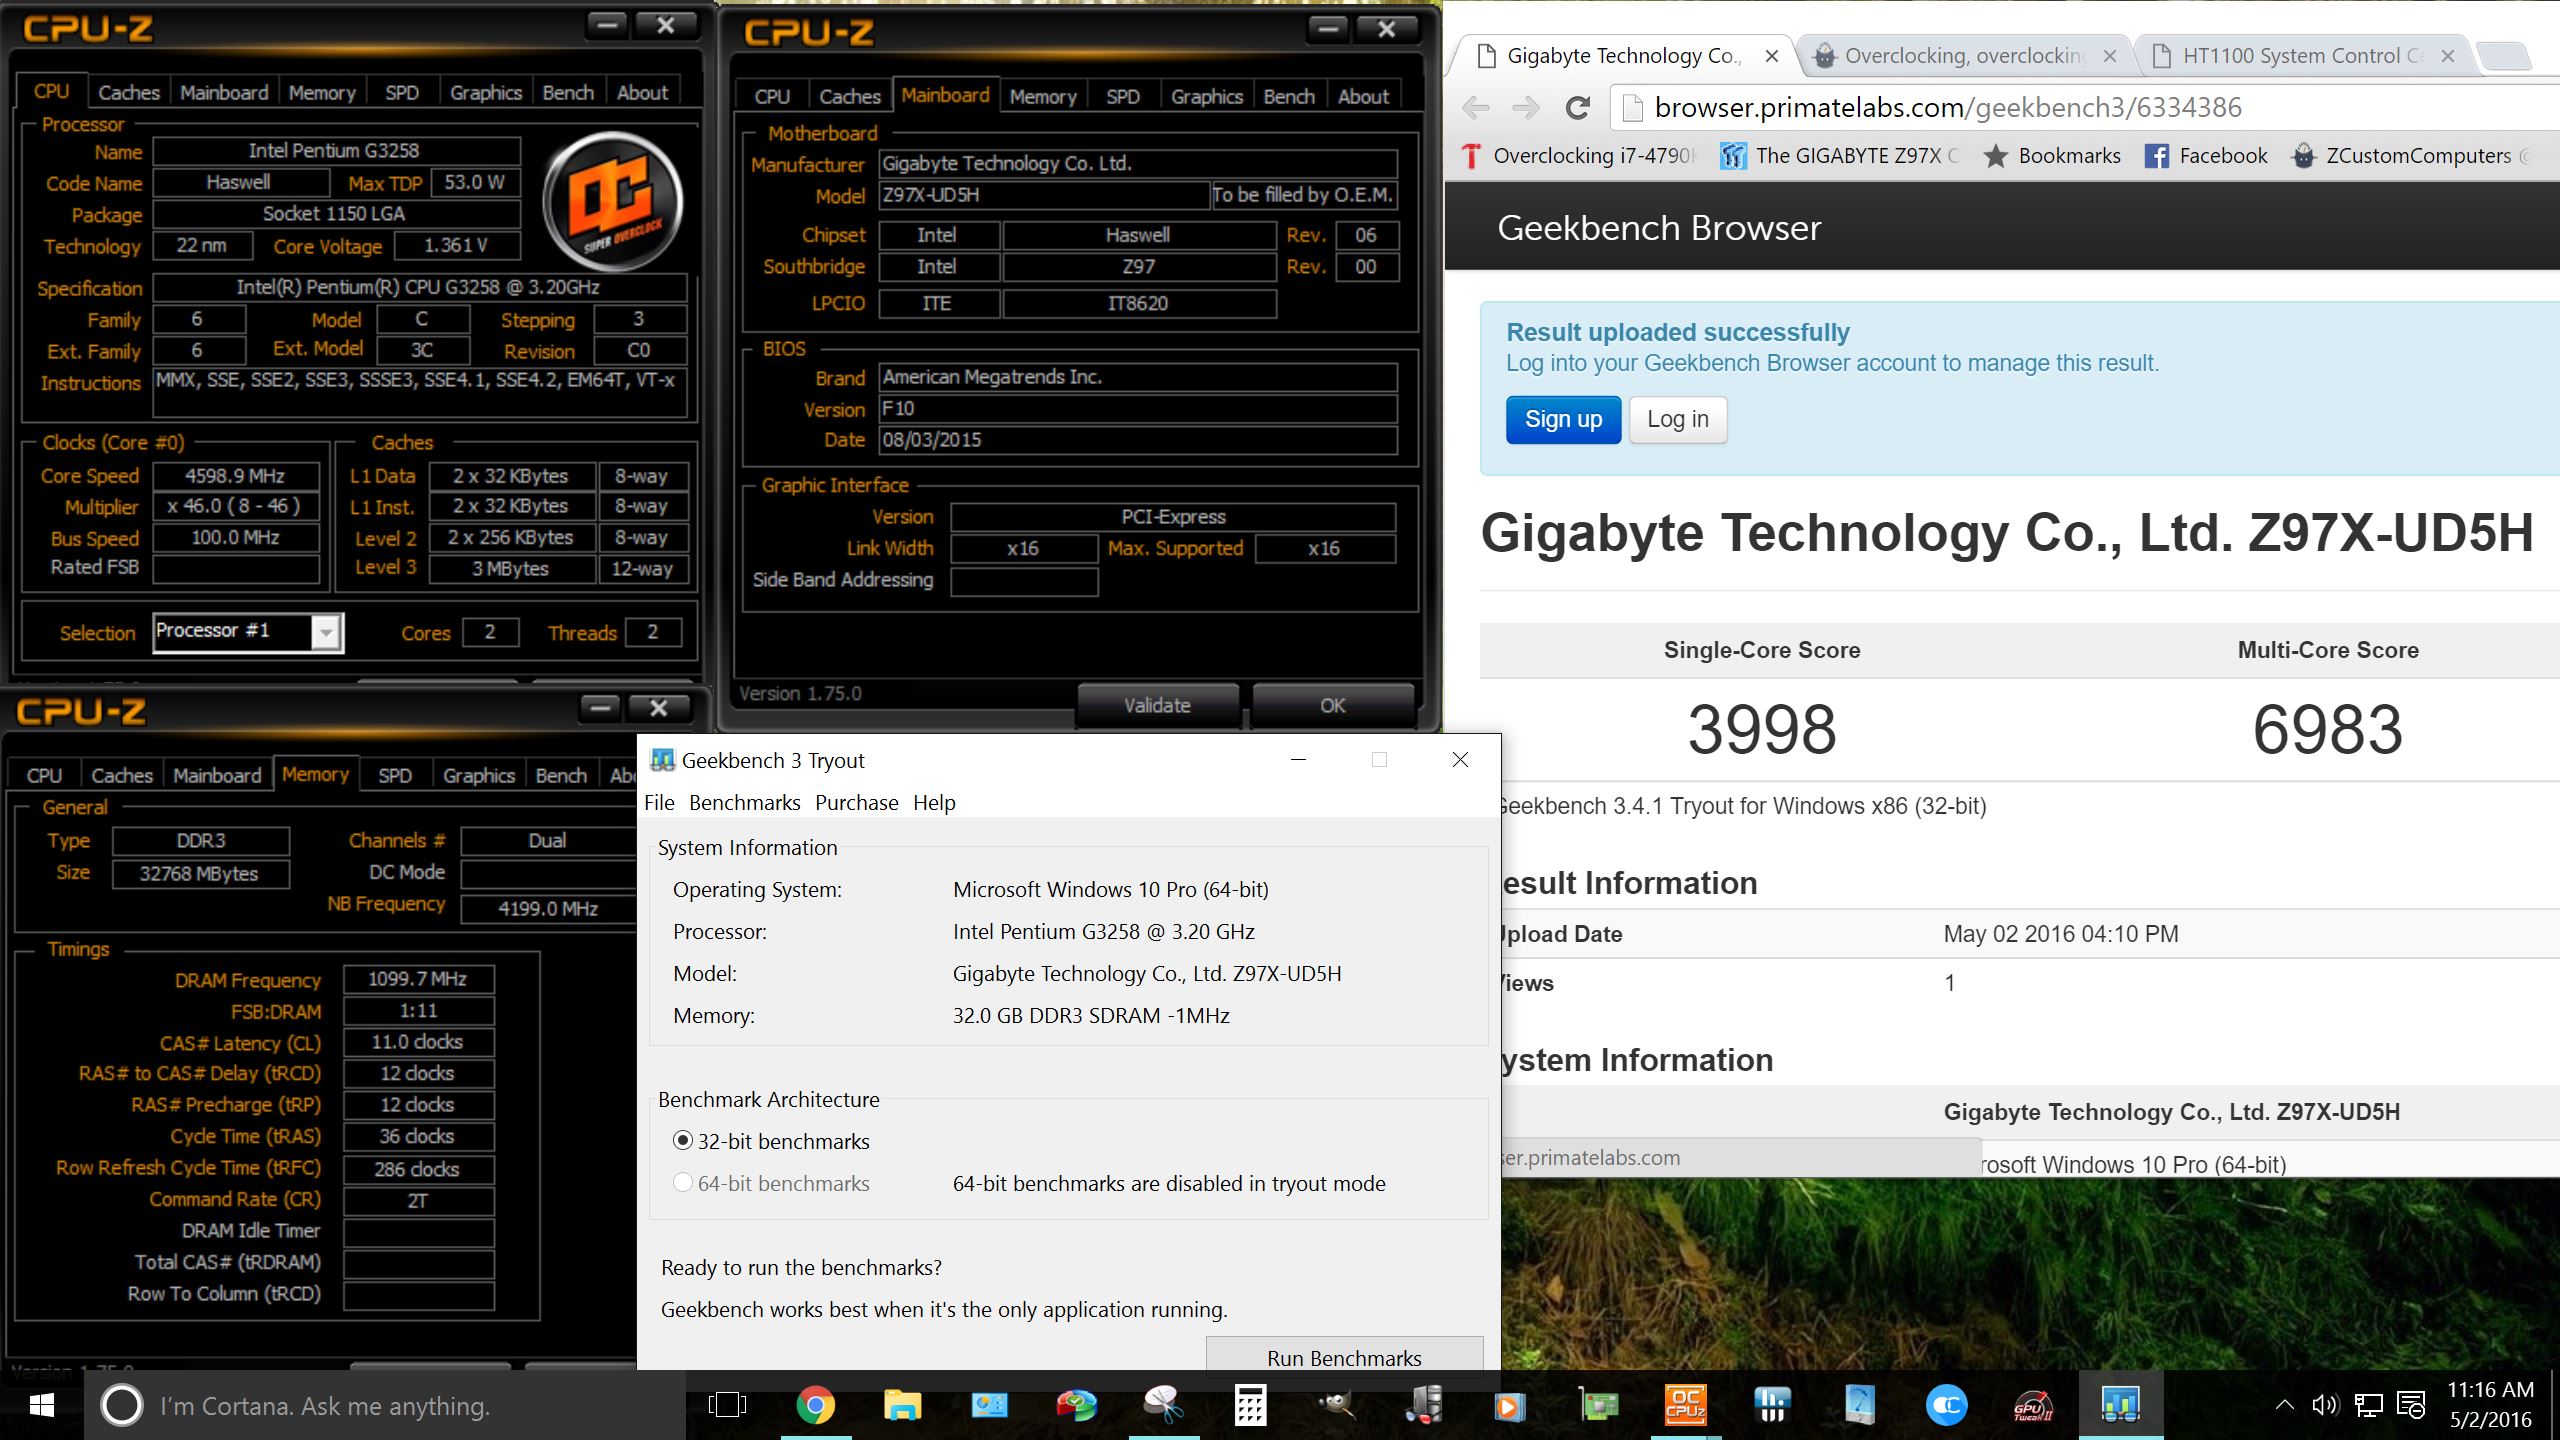The image size is (2560, 1440).
Task: Open the GIMP taskbar icon
Action: tap(1337, 1406)
